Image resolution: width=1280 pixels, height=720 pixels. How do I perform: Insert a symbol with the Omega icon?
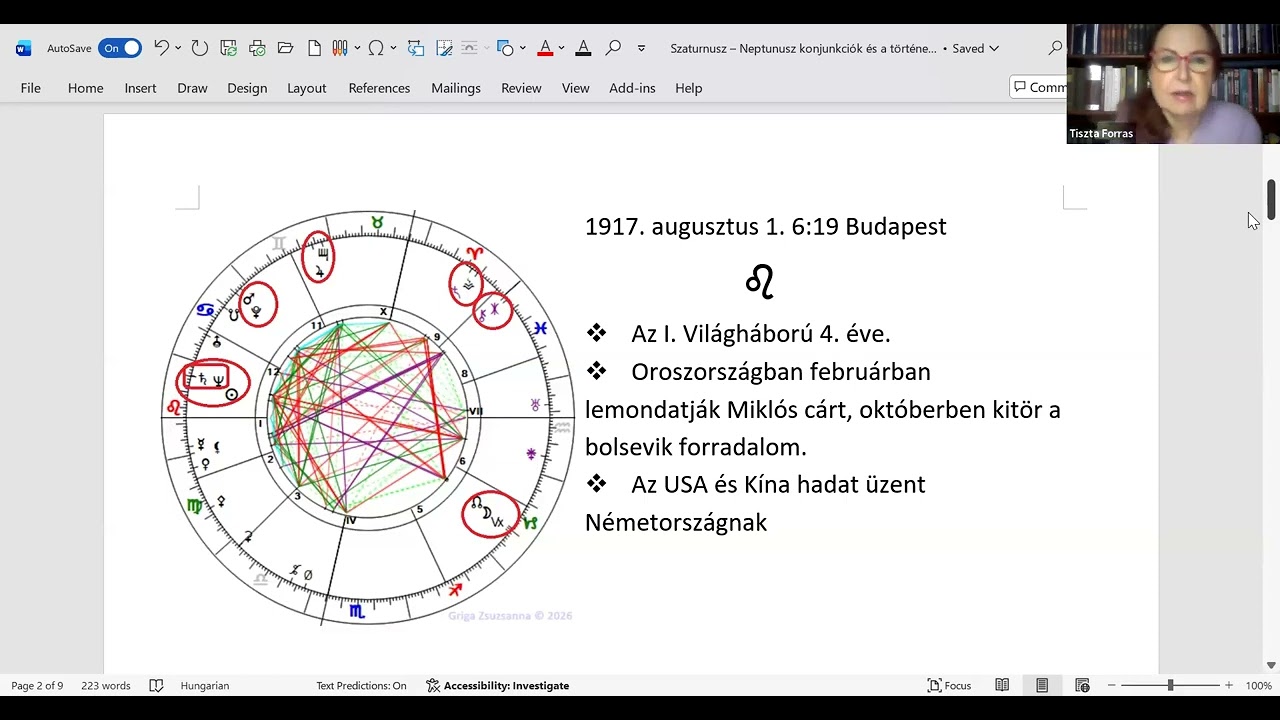376,48
